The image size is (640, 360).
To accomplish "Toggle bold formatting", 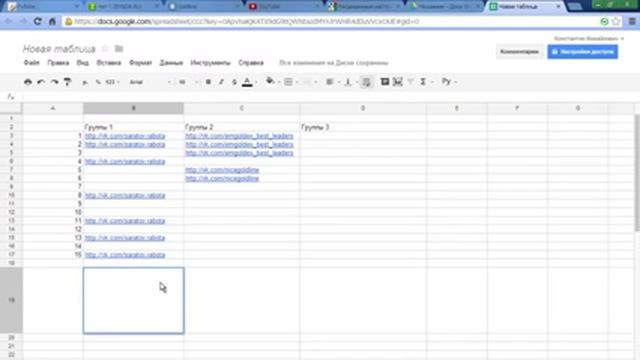I will (x=208, y=82).
